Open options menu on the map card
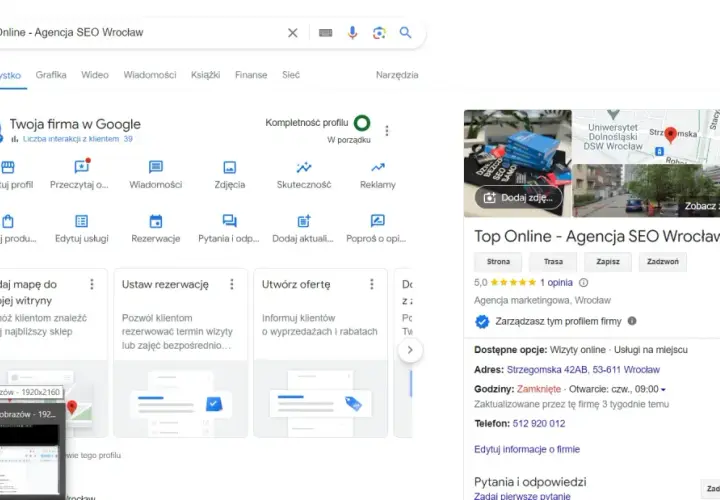 pyautogui.click(x=92, y=284)
